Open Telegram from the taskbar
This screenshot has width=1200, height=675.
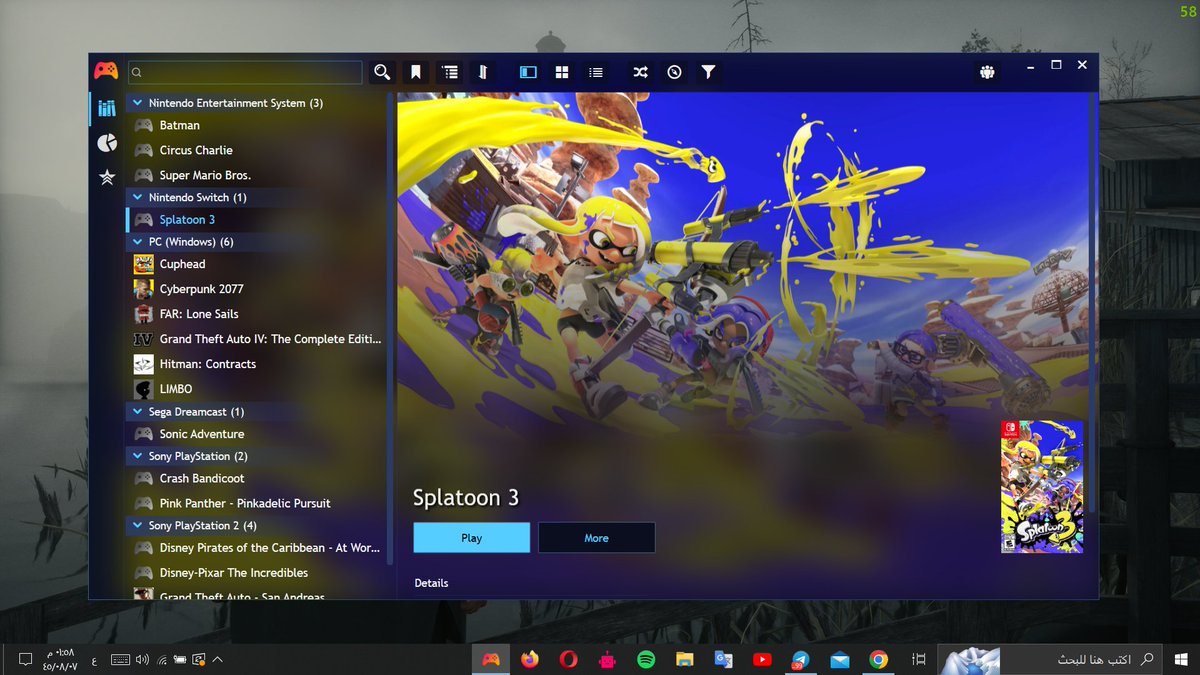pos(800,659)
